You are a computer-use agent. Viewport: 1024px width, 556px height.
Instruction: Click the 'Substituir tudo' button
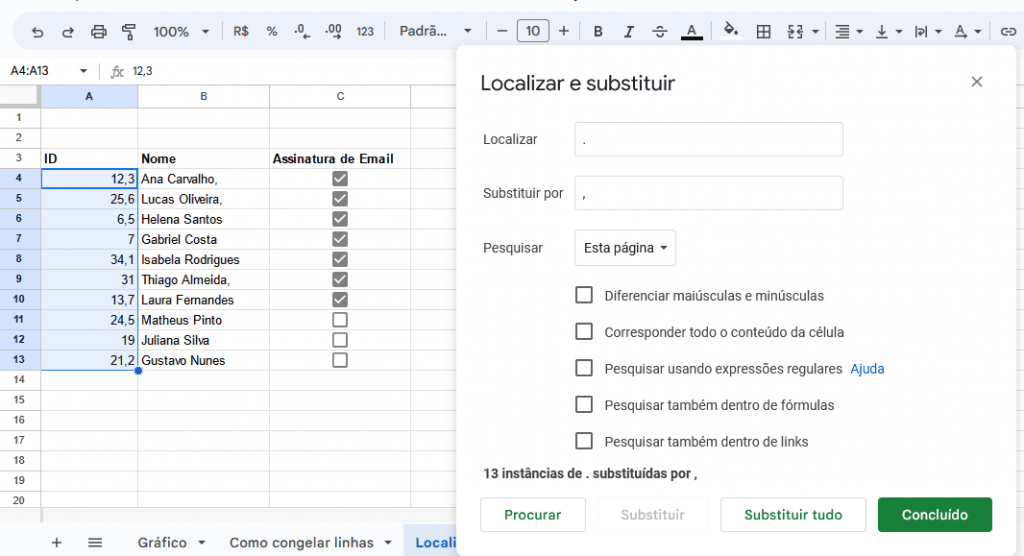point(793,515)
